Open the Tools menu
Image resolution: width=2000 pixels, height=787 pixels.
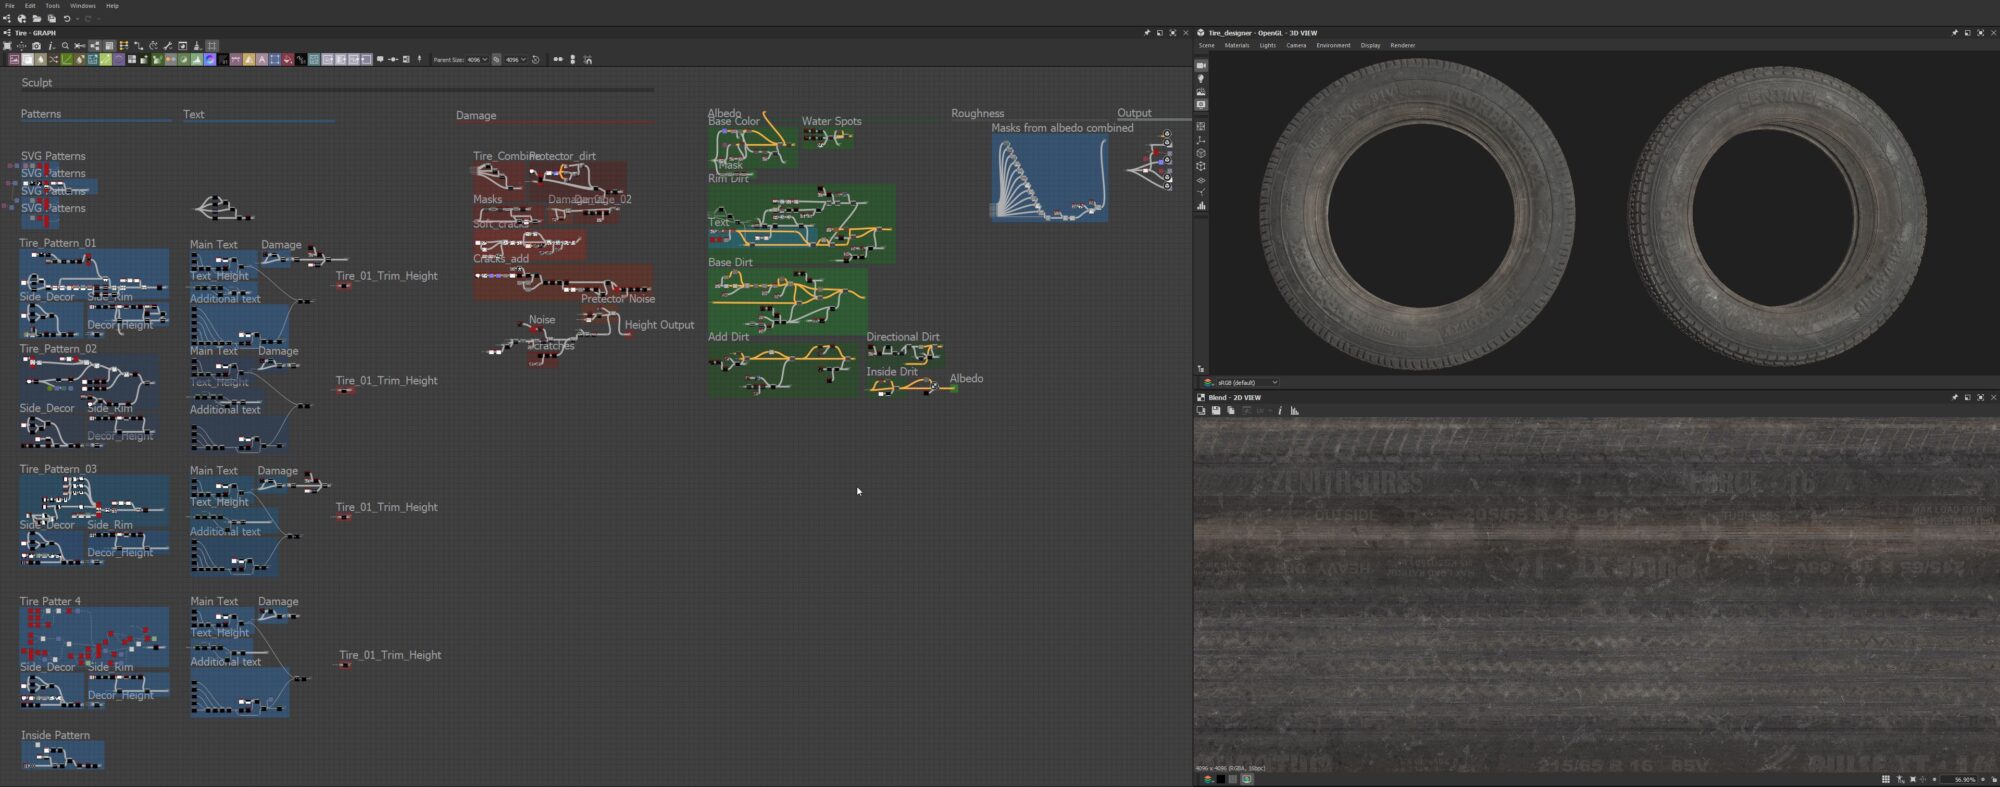[x=52, y=6]
